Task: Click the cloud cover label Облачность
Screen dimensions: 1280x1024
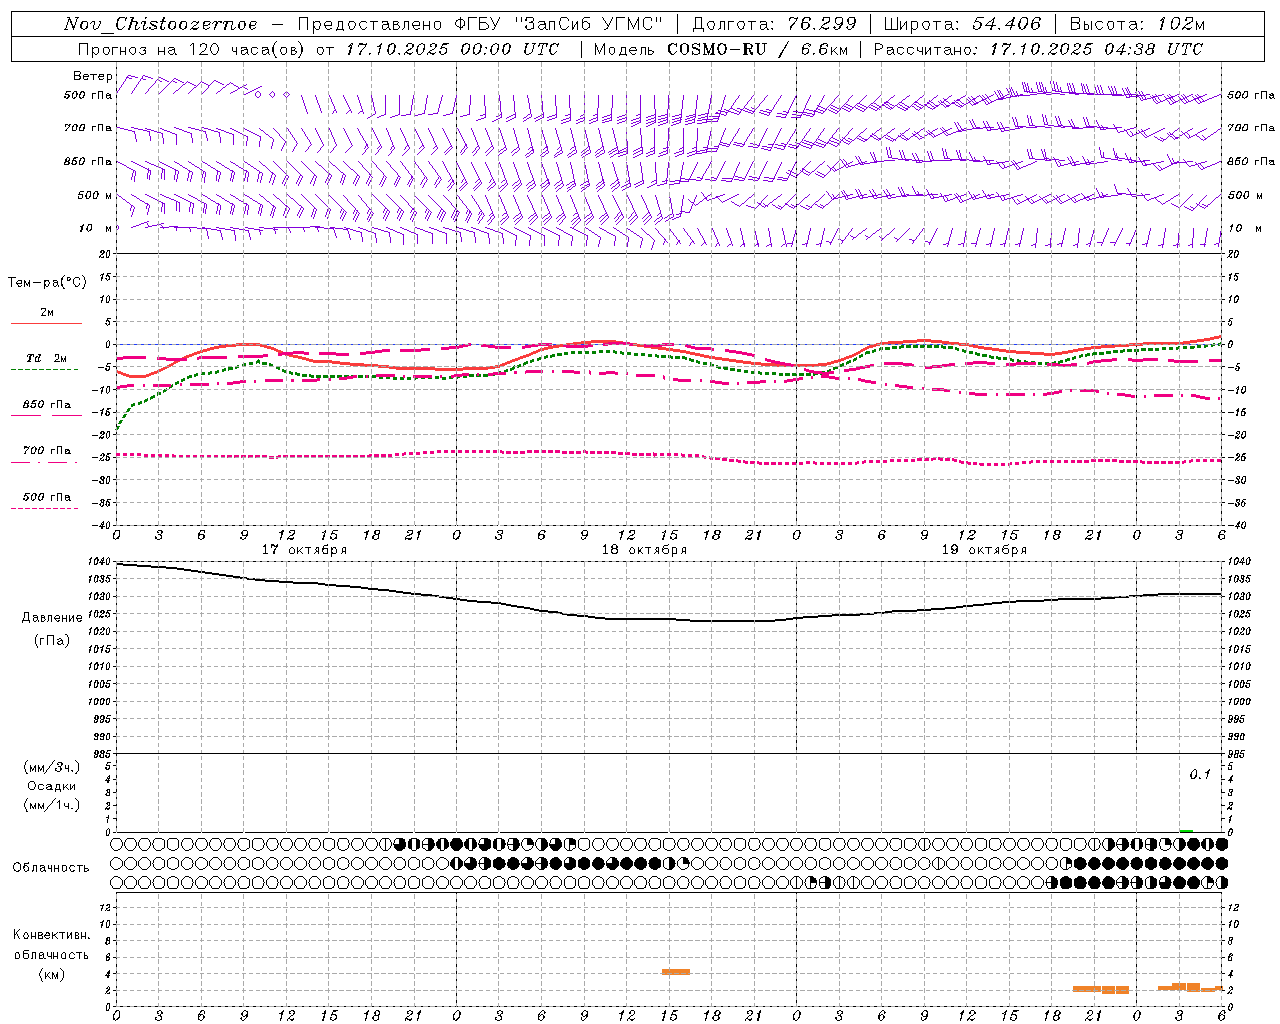Action: click(51, 868)
